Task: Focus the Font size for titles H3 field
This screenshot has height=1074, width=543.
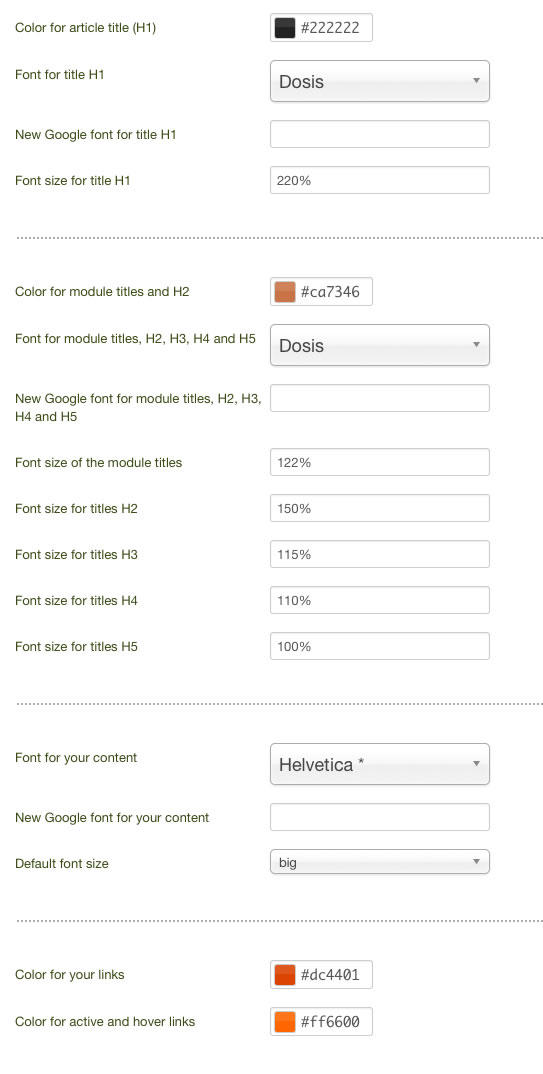Action: click(380, 554)
